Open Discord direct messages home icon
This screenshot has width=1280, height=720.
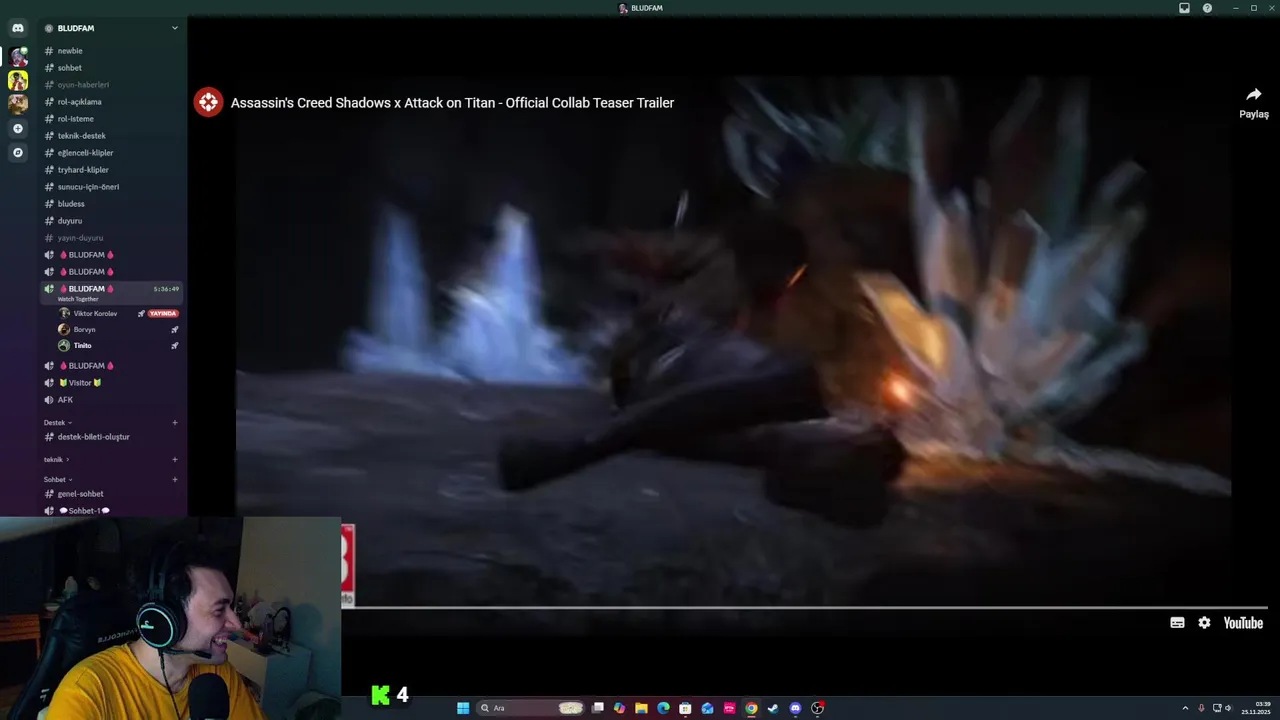point(18,28)
